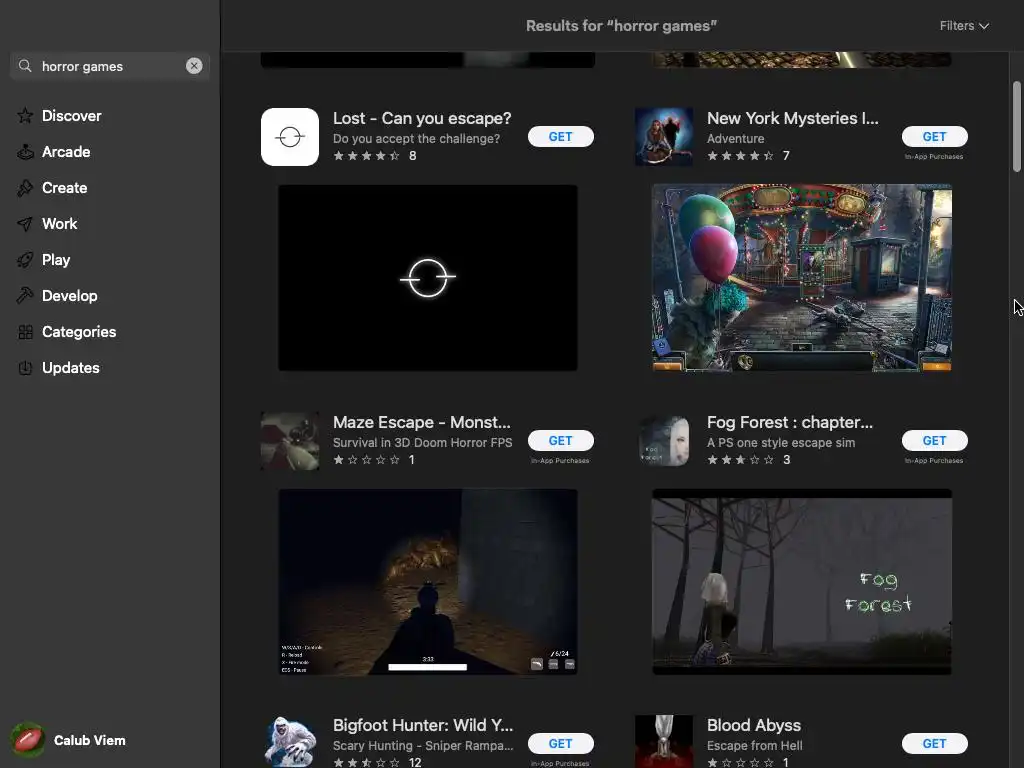1024x768 pixels.
Task: Expand the Filters dropdown
Action: 965,25
